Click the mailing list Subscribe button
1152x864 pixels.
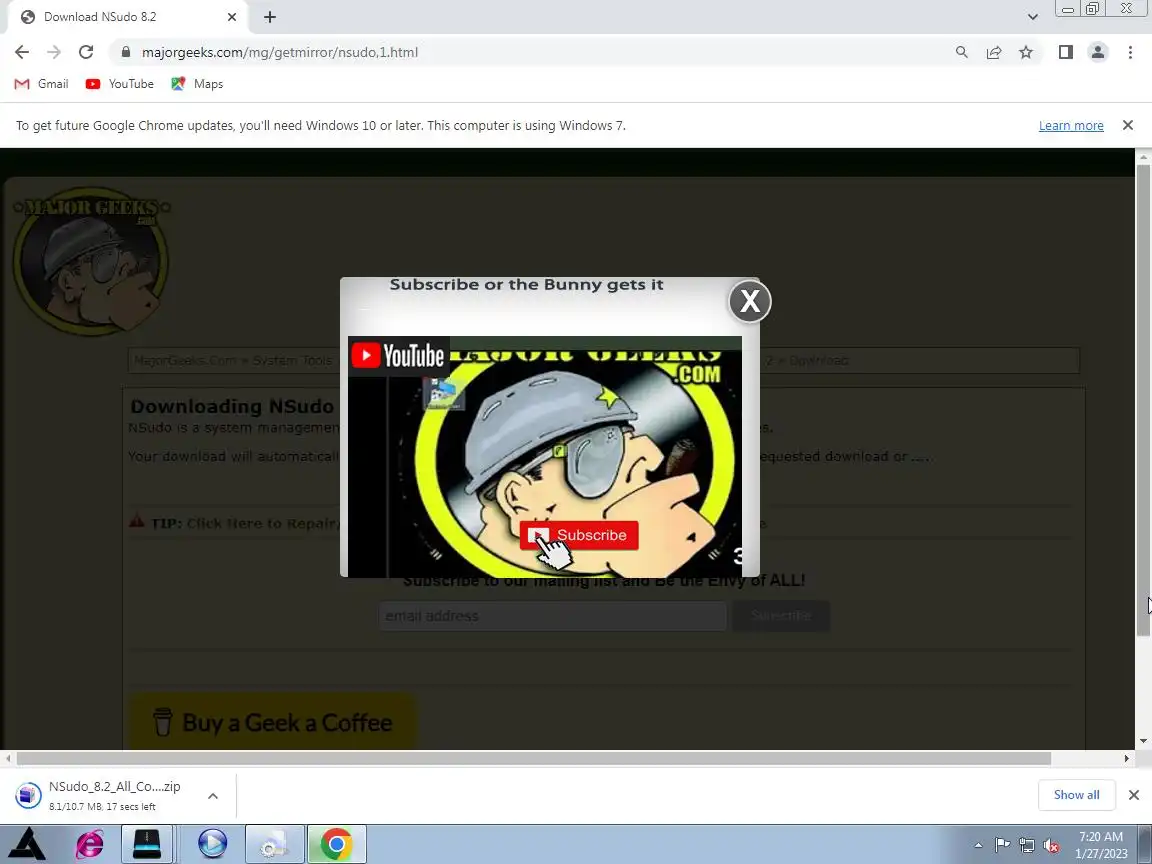tap(781, 616)
